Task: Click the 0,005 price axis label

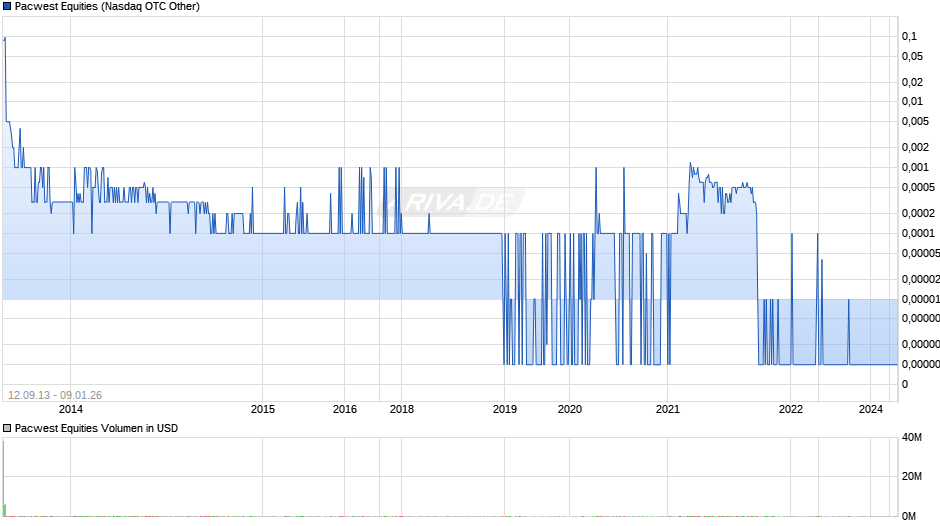Action: (915, 121)
